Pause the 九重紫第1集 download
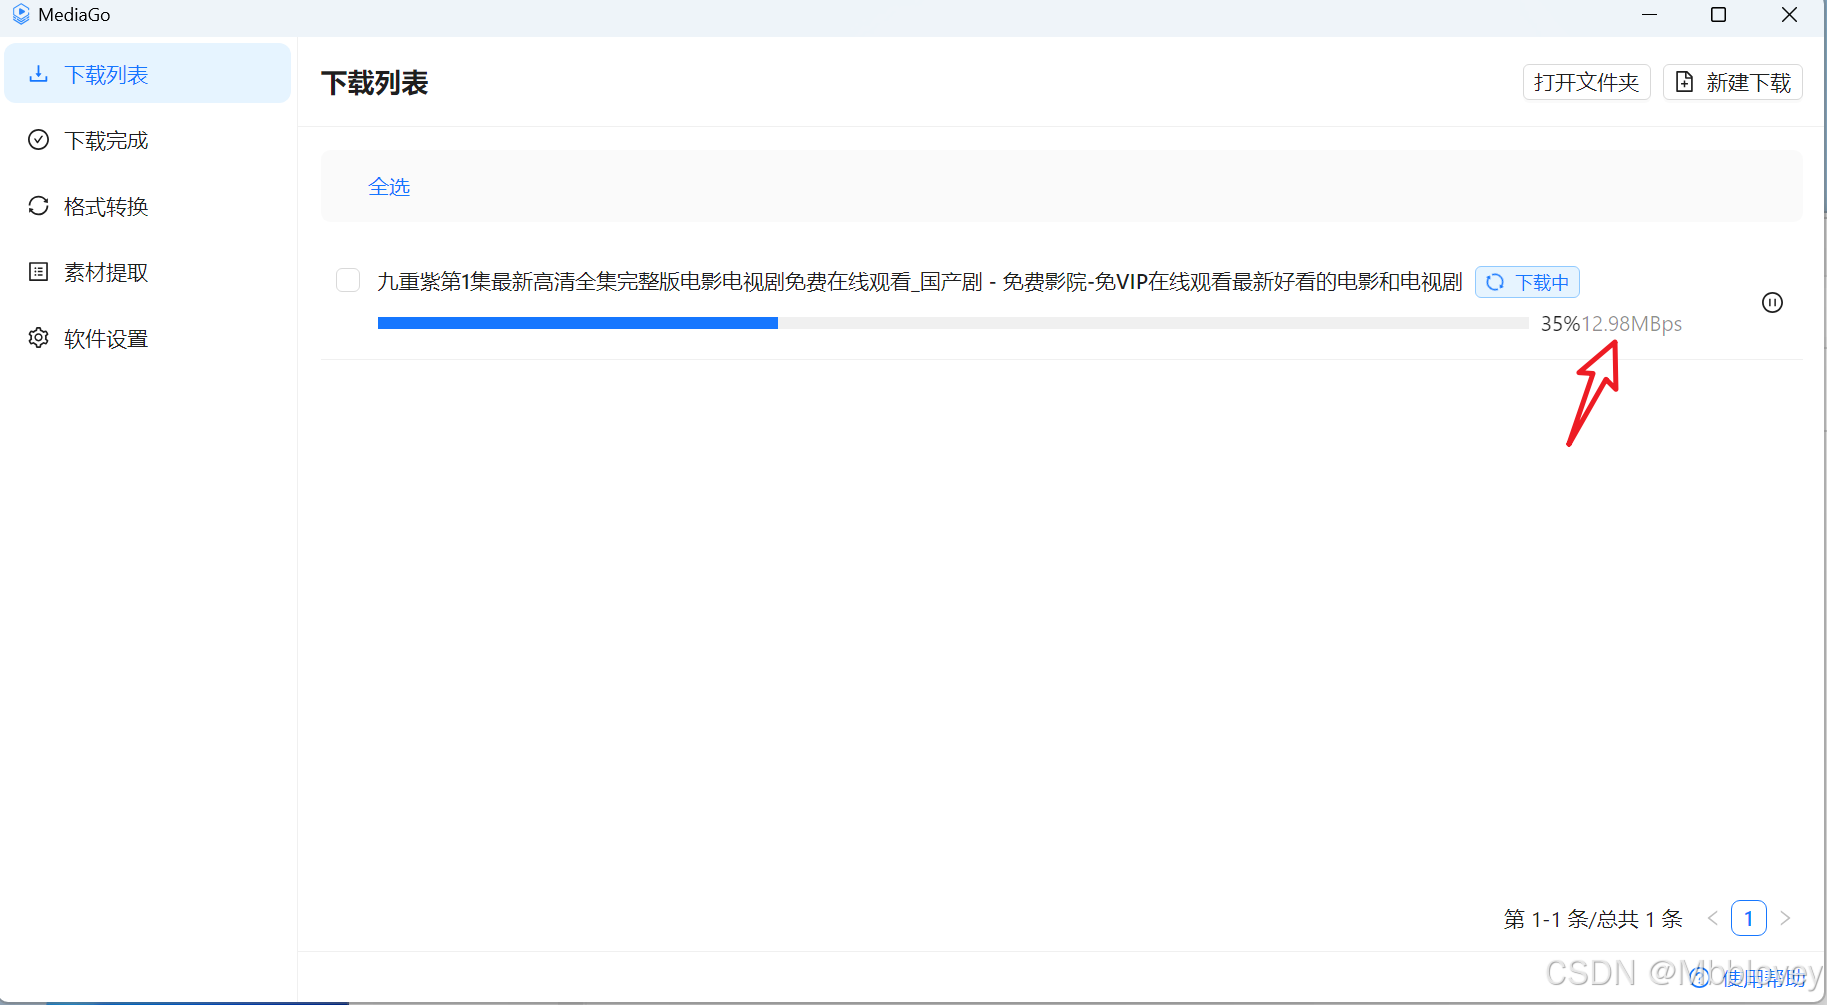1827x1005 pixels. pos(1772,302)
